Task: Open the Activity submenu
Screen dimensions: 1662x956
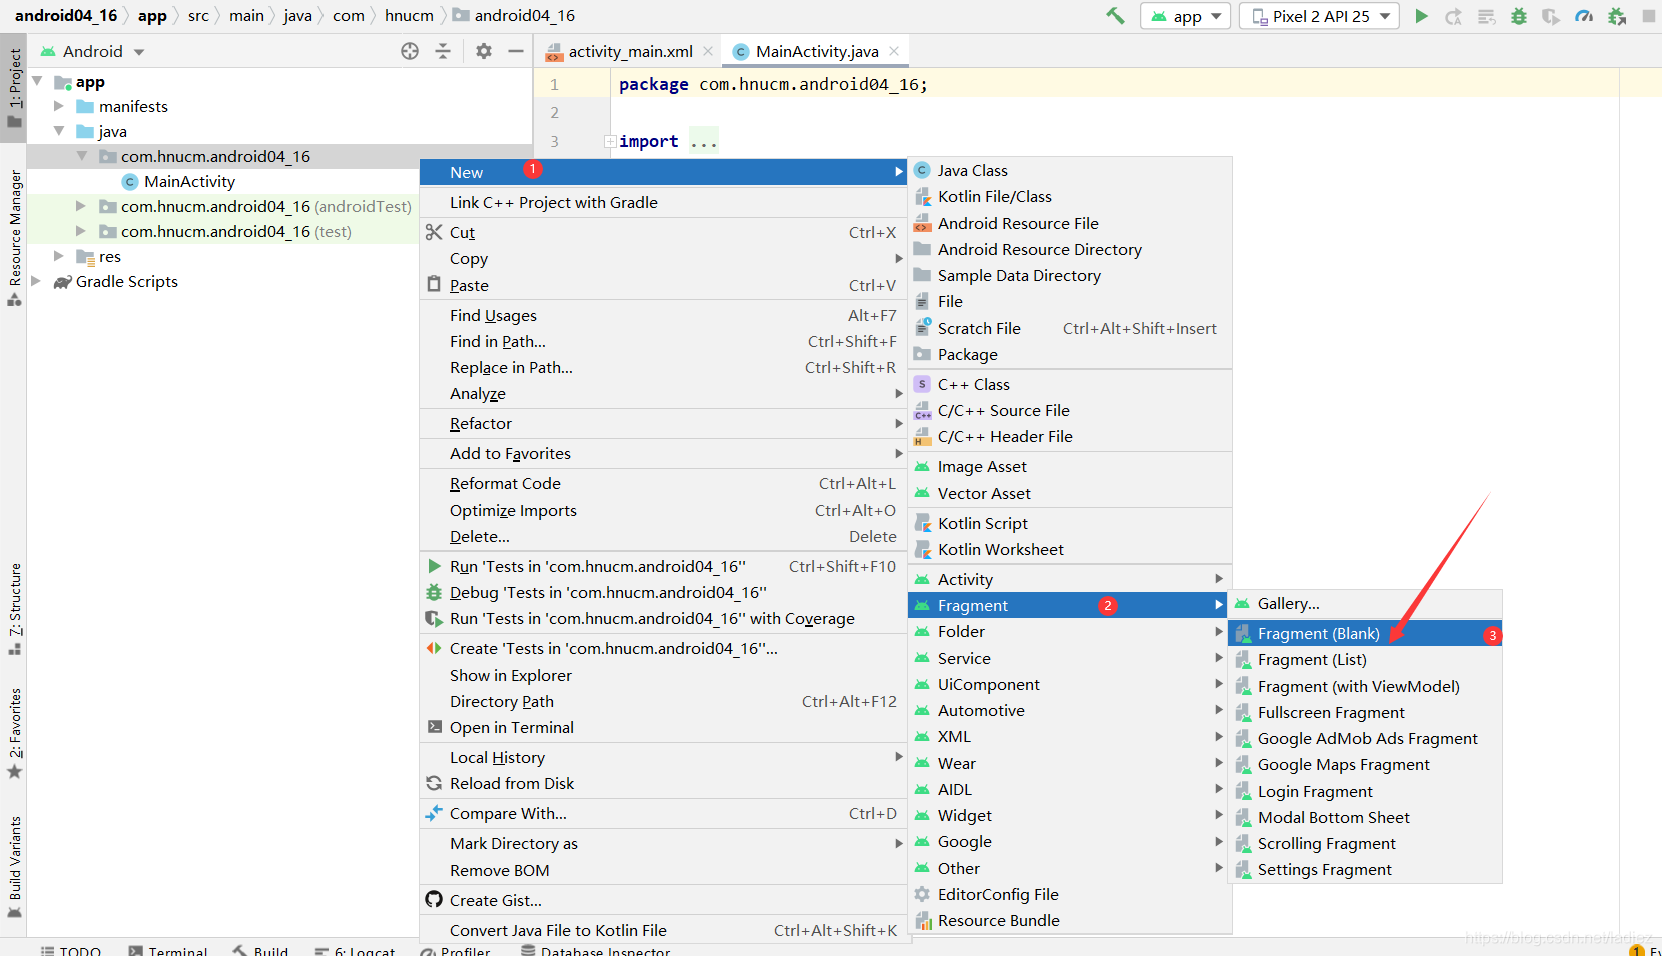Action: (x=1070, y=579)
